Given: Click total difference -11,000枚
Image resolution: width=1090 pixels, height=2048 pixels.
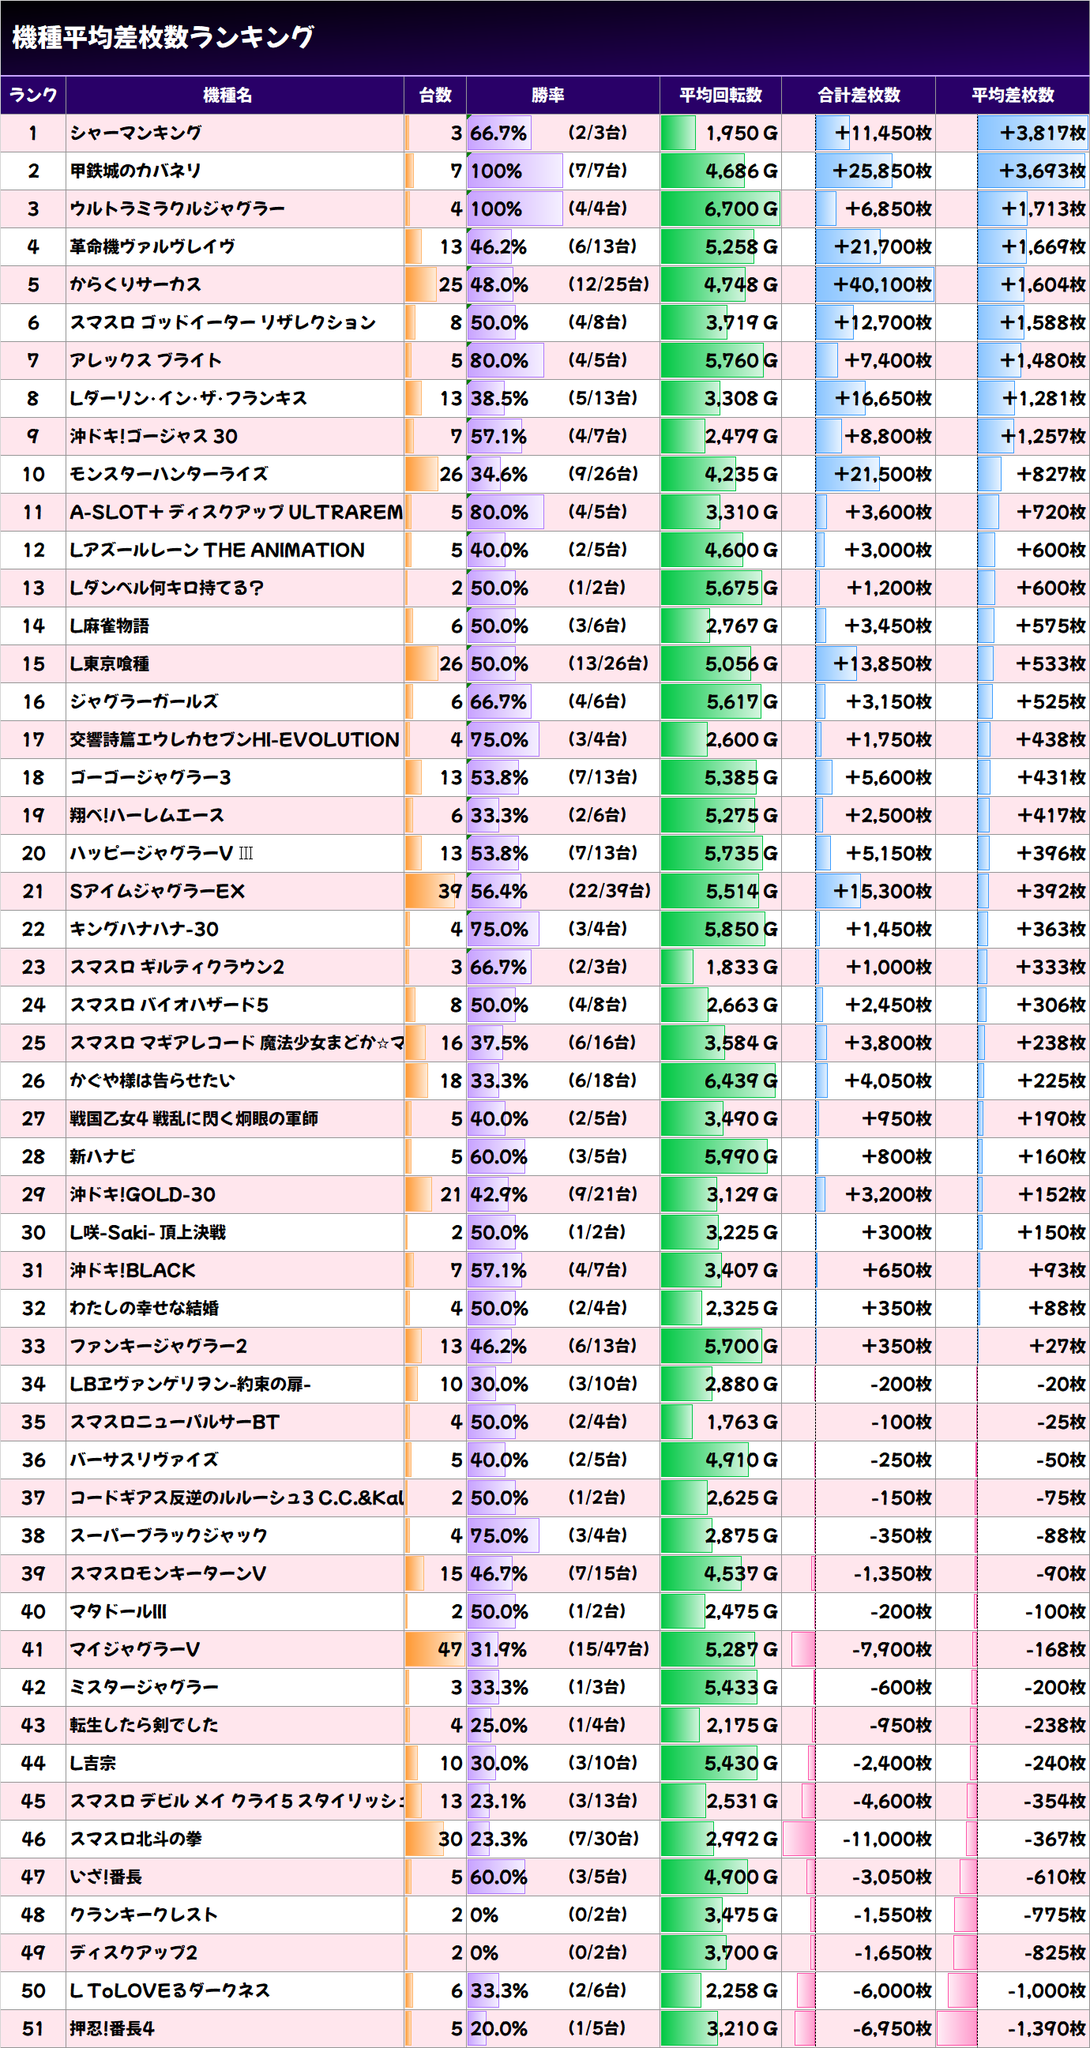Looking at the screenshot, I should (887, 1839).
